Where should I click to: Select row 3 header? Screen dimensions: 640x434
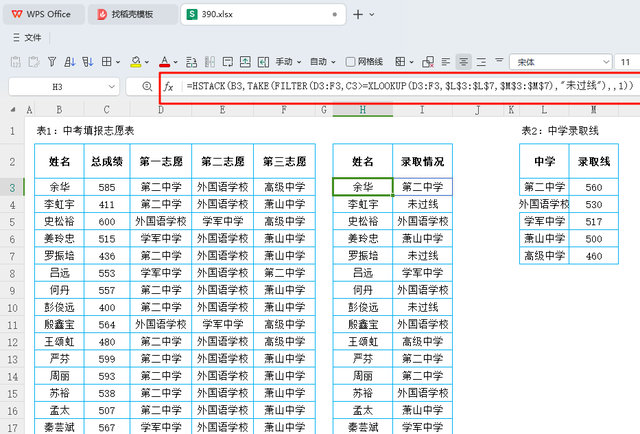pyautogui.click(x=12, y=187)
